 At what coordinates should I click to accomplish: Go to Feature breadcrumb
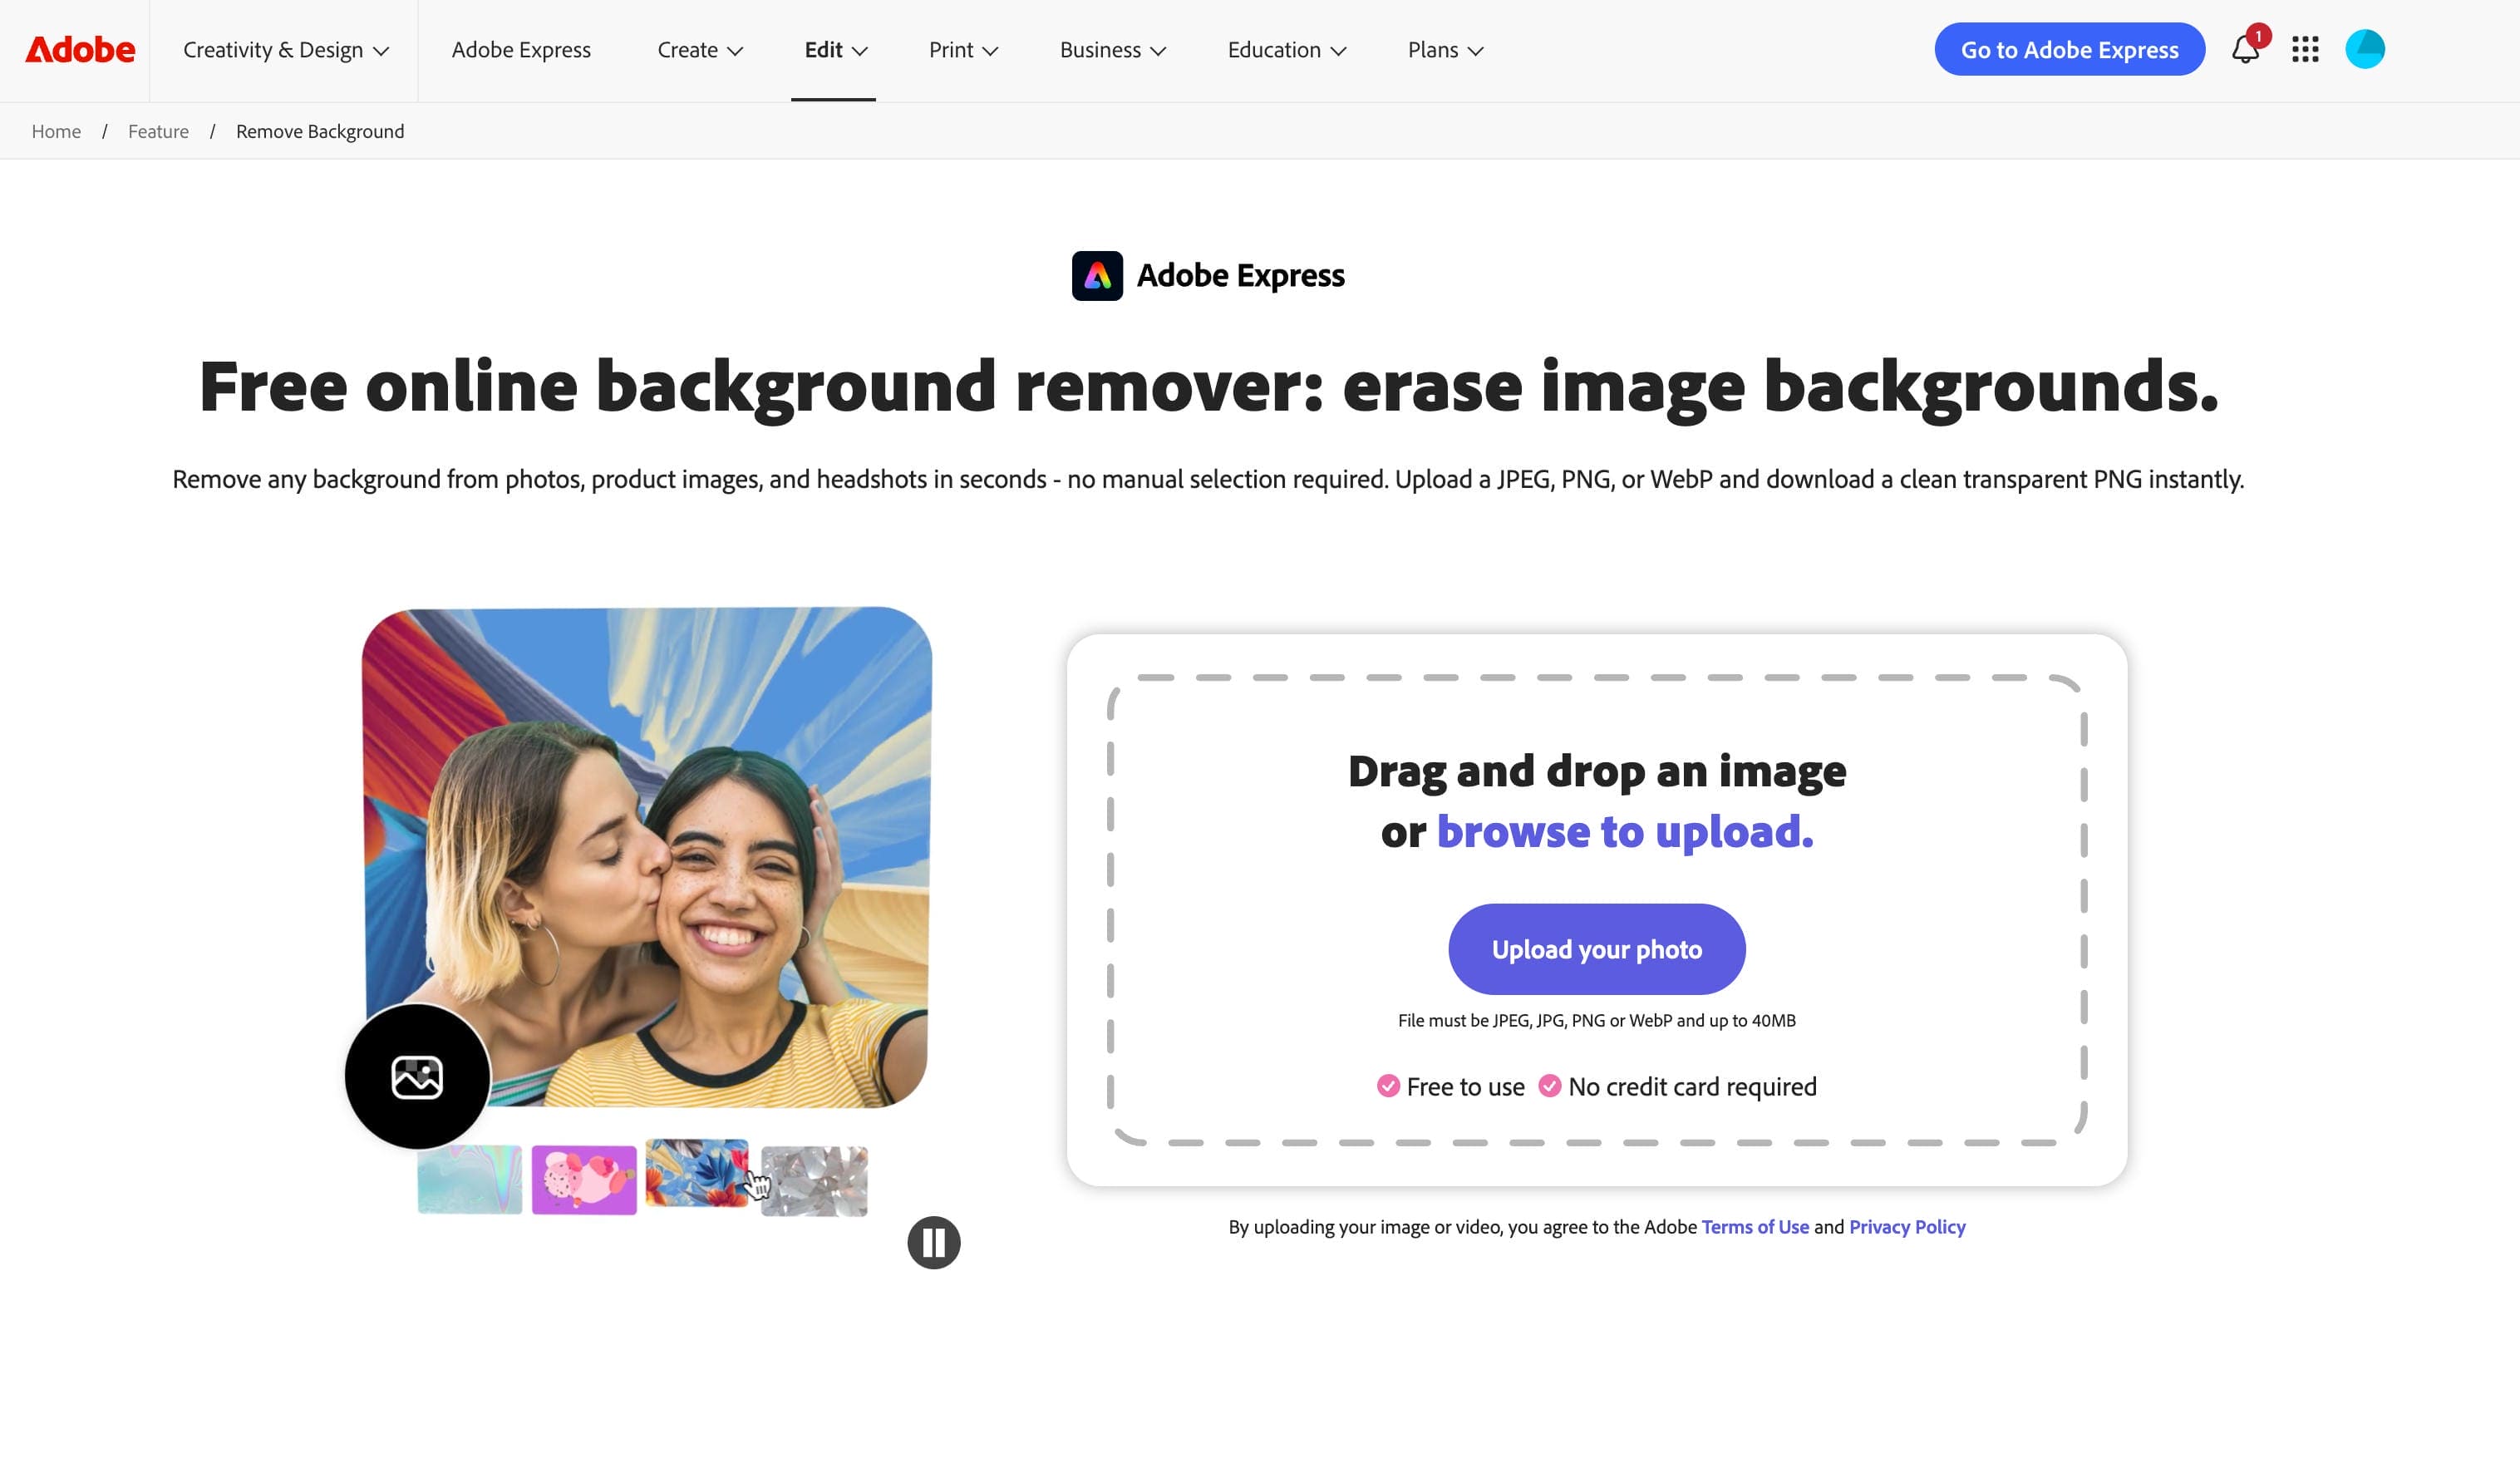click(x=158, y=131)
